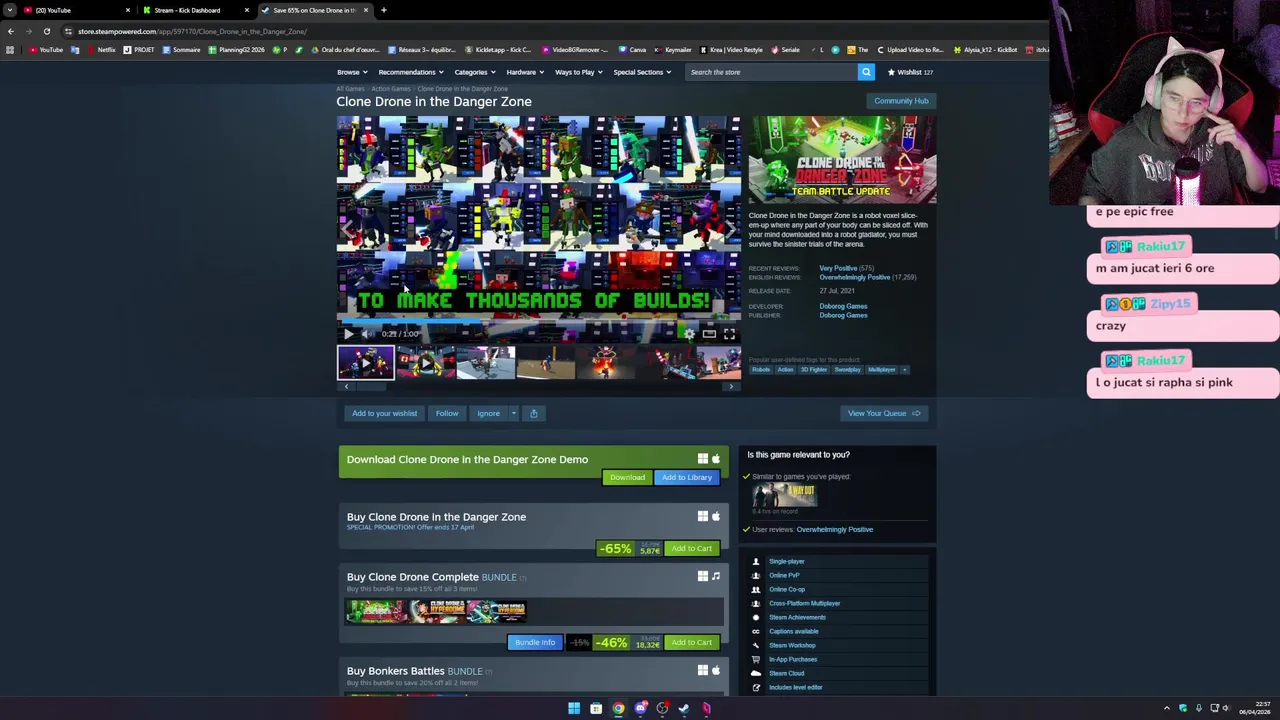Go back in the browser

coord(11,31)
